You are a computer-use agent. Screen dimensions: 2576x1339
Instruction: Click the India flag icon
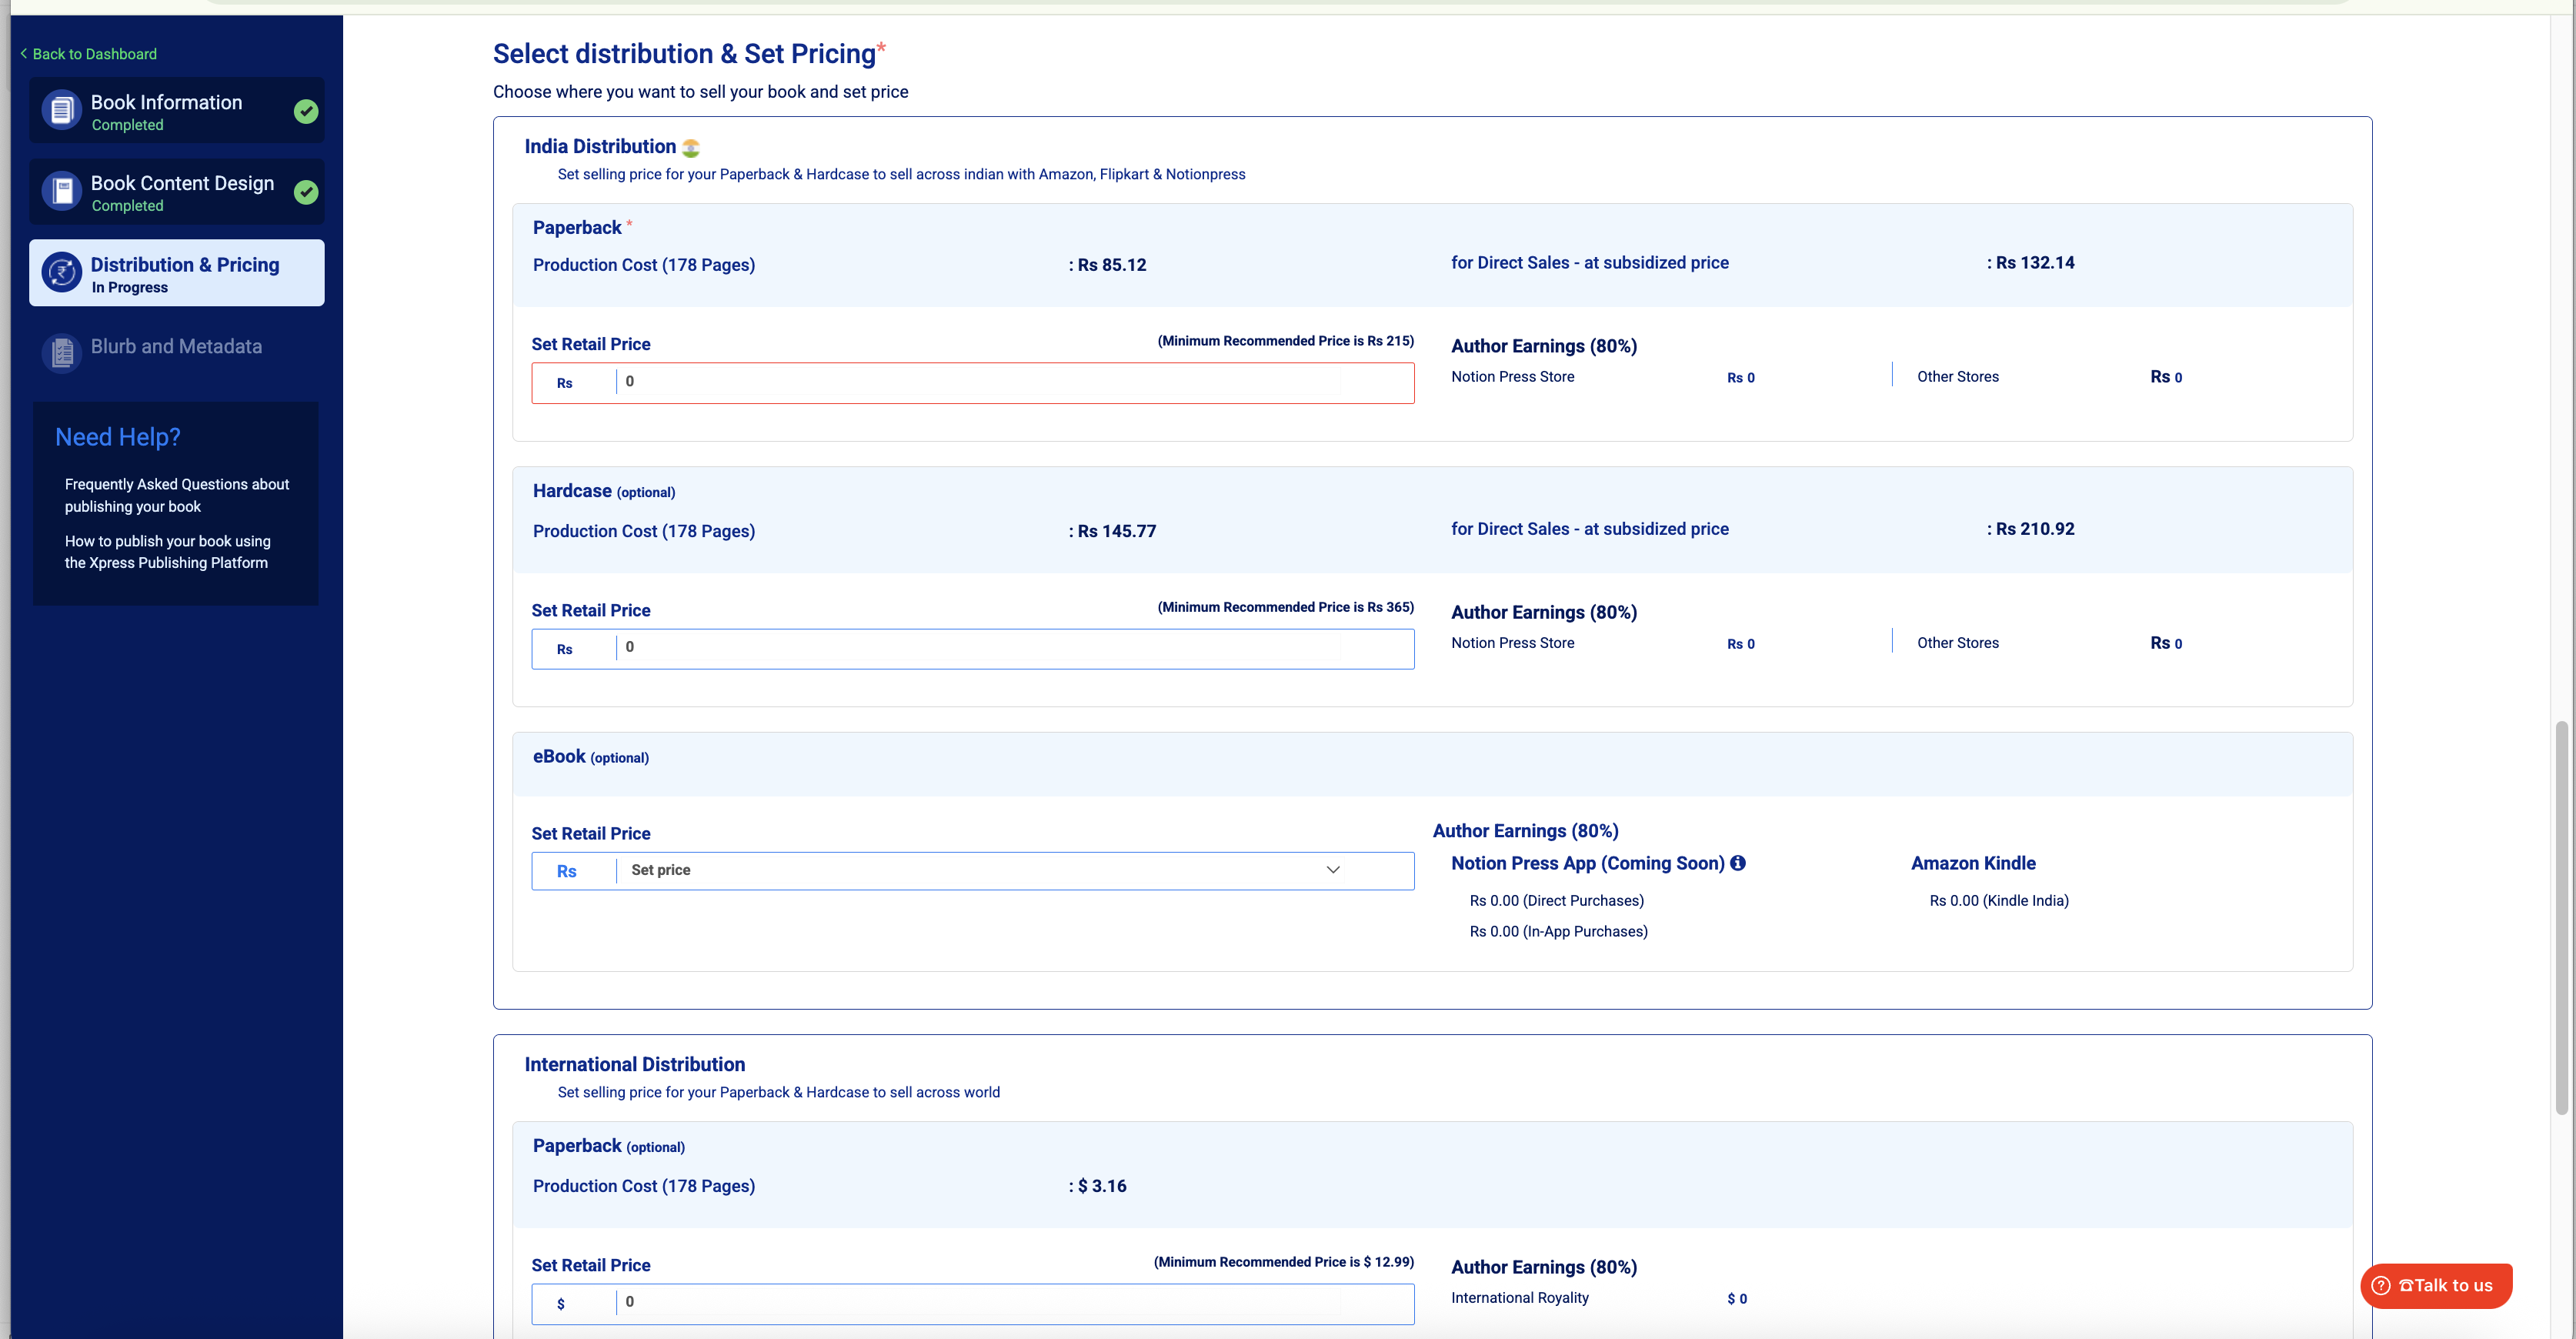coord(690,148)
